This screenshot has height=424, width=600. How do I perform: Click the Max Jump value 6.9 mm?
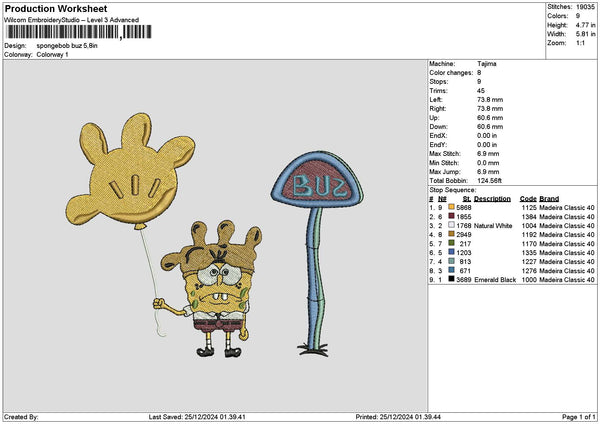tap(488, 171)
